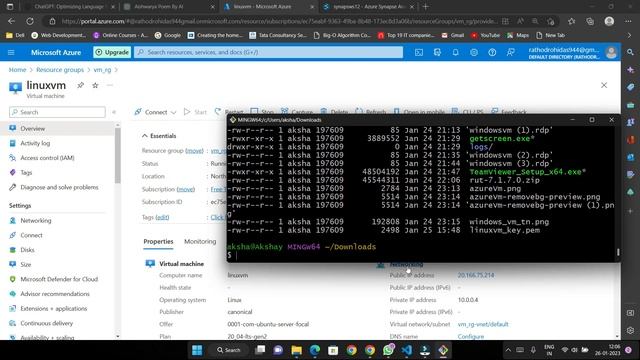Switch to the Properties tab
The width and height of the screenshot is (640, 360).
tap(158, 242)
